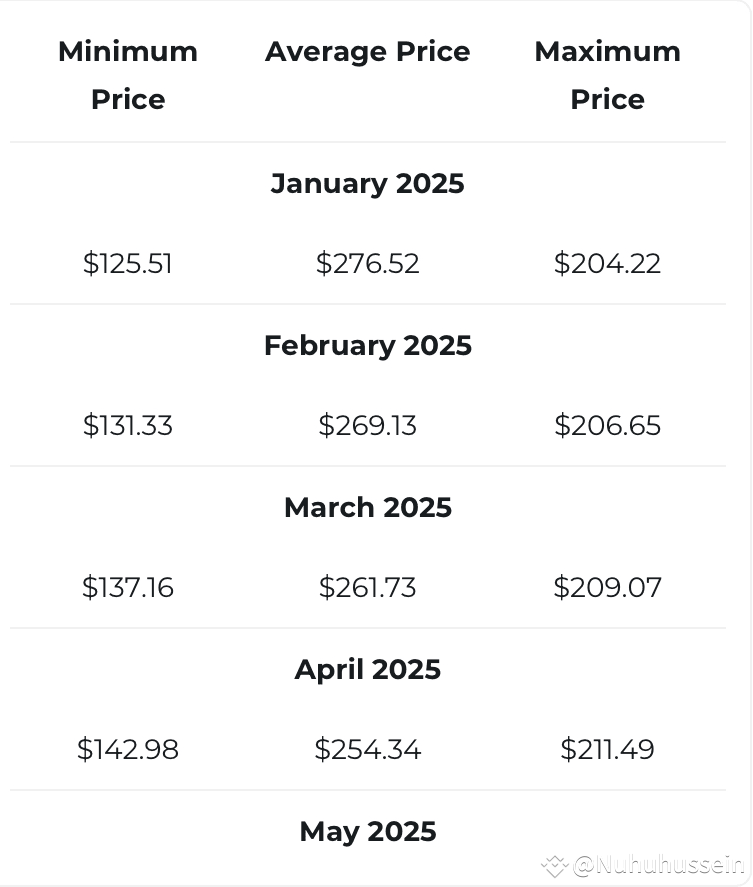The width and height of the screenshot is (753, 887).
Task: Select the March 2025 row heading
Action: point(368,507)
